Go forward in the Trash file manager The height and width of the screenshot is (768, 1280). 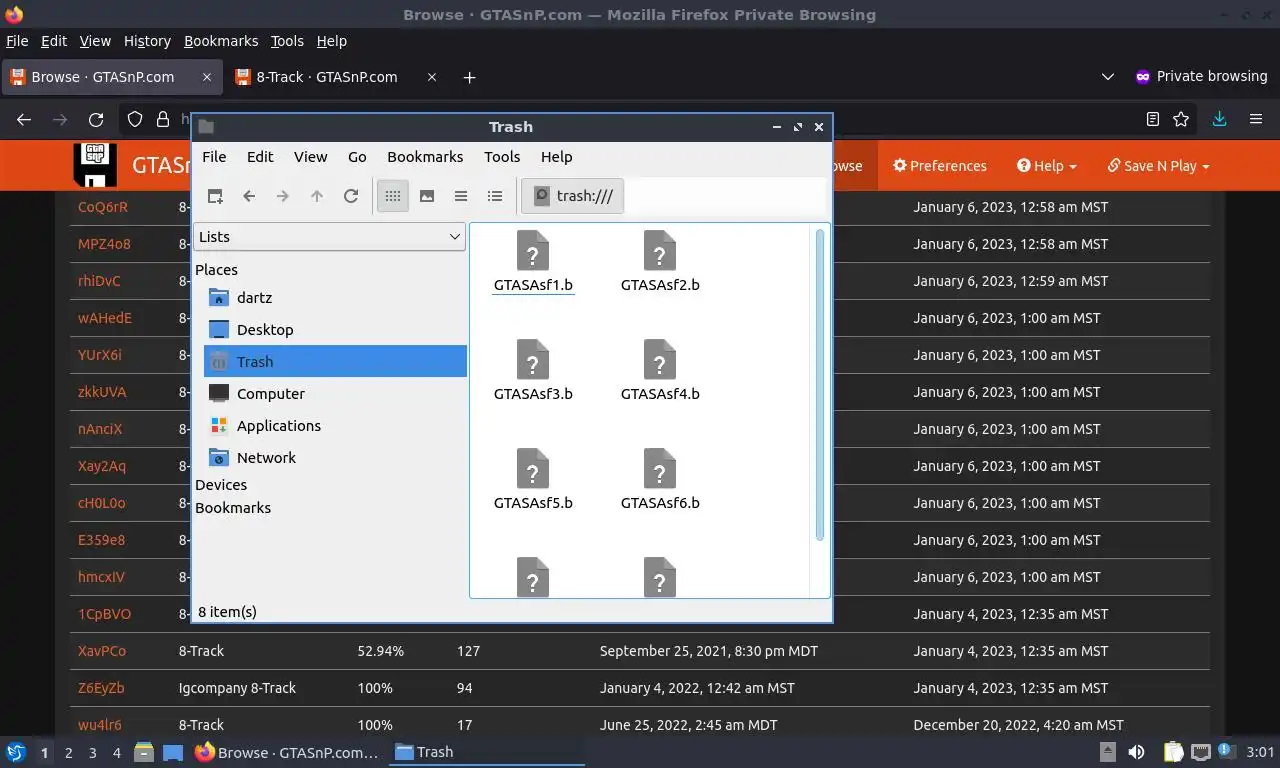283,196
